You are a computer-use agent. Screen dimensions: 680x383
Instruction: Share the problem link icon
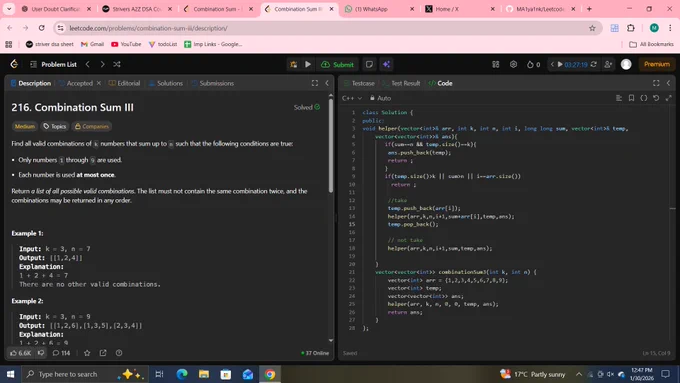click(103, 353)
